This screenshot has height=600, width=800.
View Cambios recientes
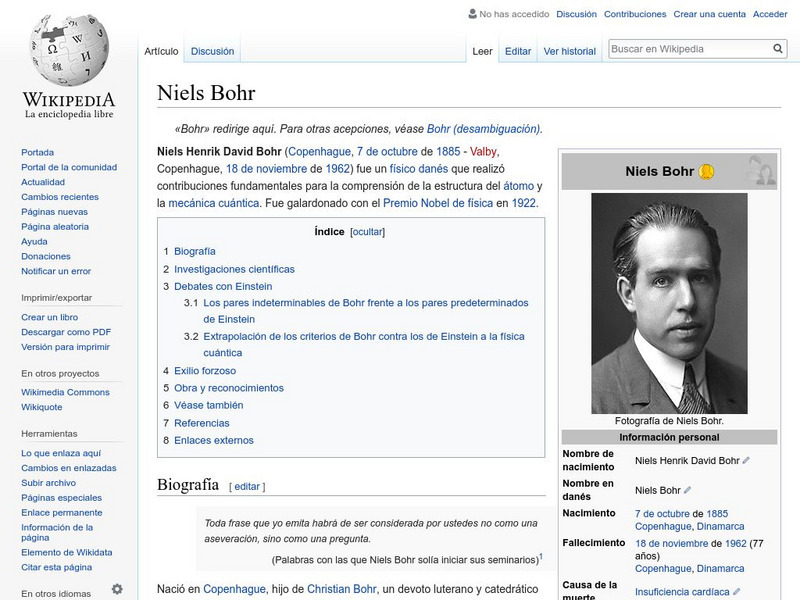click(x=60, y=196)
